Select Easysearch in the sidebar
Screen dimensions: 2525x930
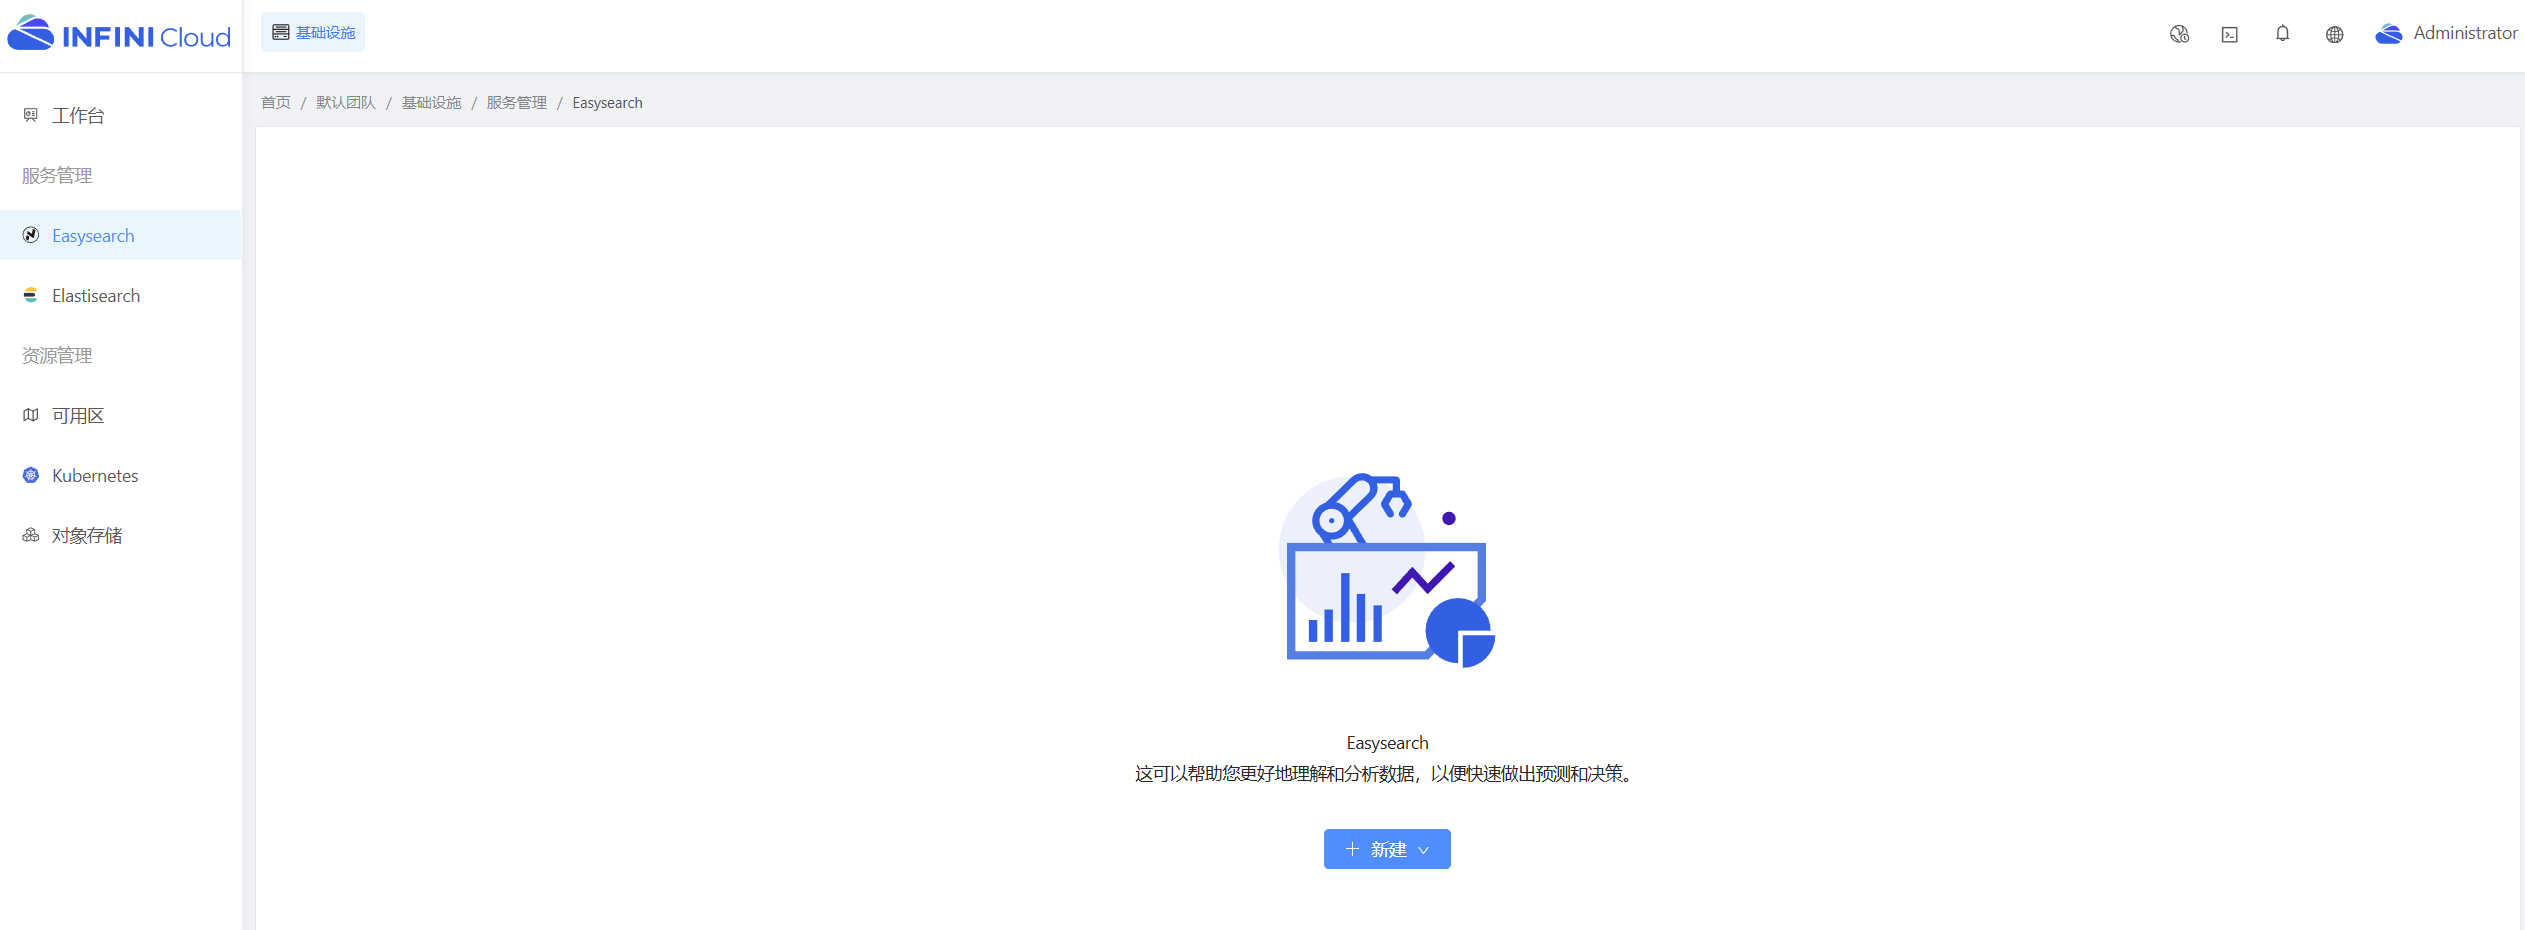(x=121, y=235)
